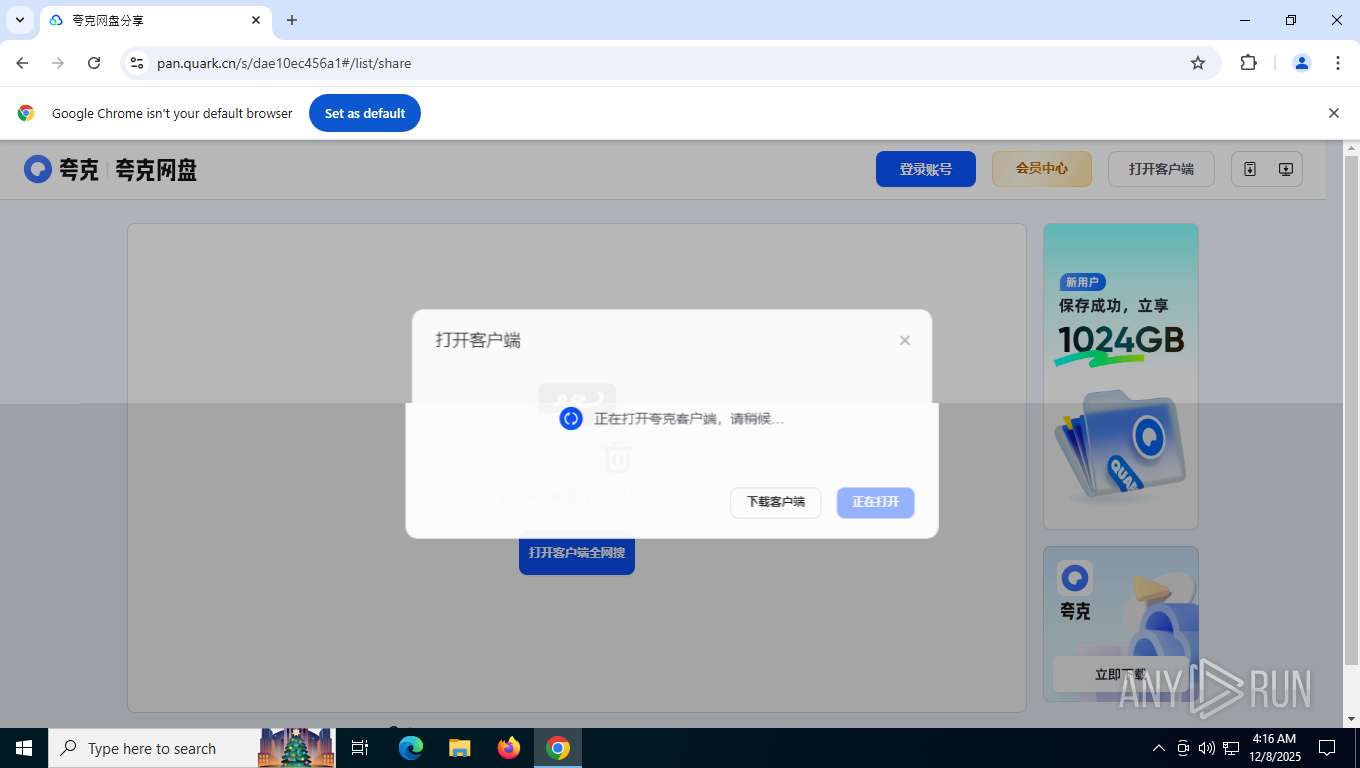Select the 夸克网盘分享 tab
Image resolution: width=1360 pixels, height=768 pixels.
coord(155,20)
